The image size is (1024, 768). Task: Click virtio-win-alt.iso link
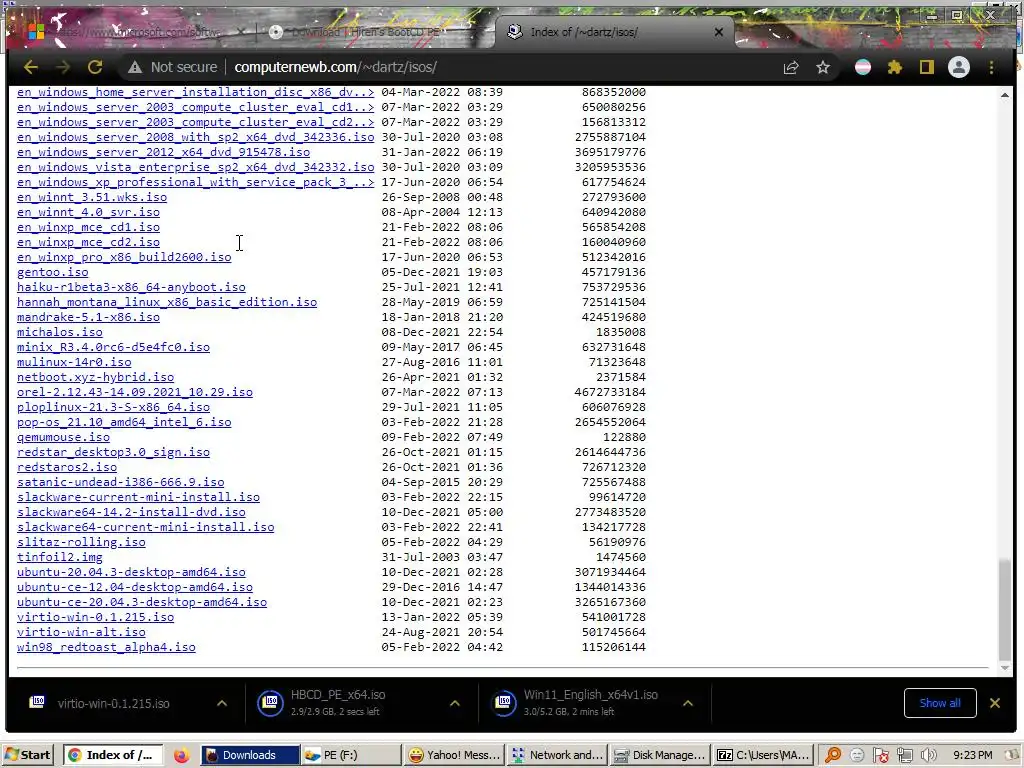[81, 633]
